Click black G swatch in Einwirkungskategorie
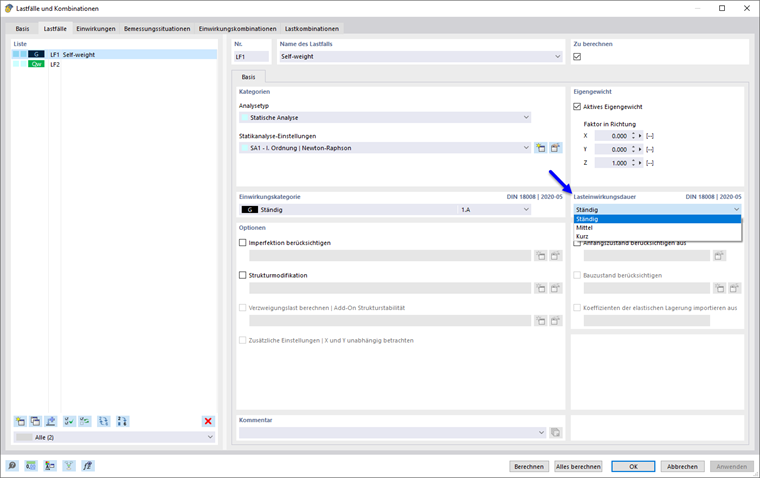The height and width of the screenshot is (478, 760). pyautogui.click(x=250, y=209)
